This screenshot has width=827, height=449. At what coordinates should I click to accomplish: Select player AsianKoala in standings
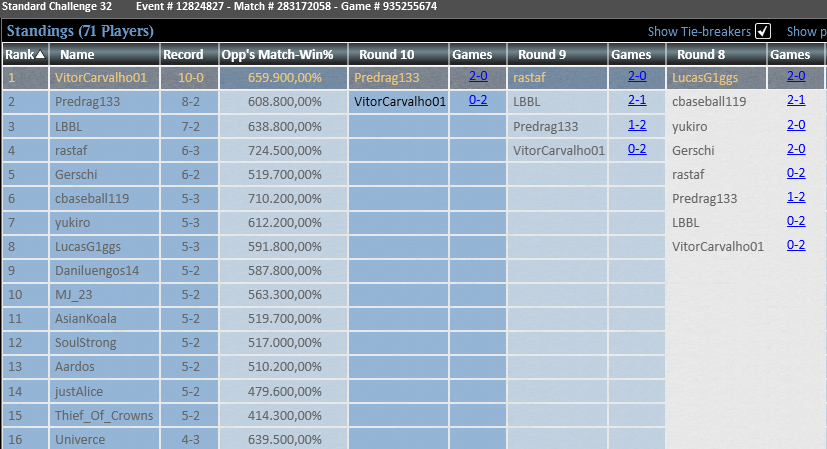(85, 319)
